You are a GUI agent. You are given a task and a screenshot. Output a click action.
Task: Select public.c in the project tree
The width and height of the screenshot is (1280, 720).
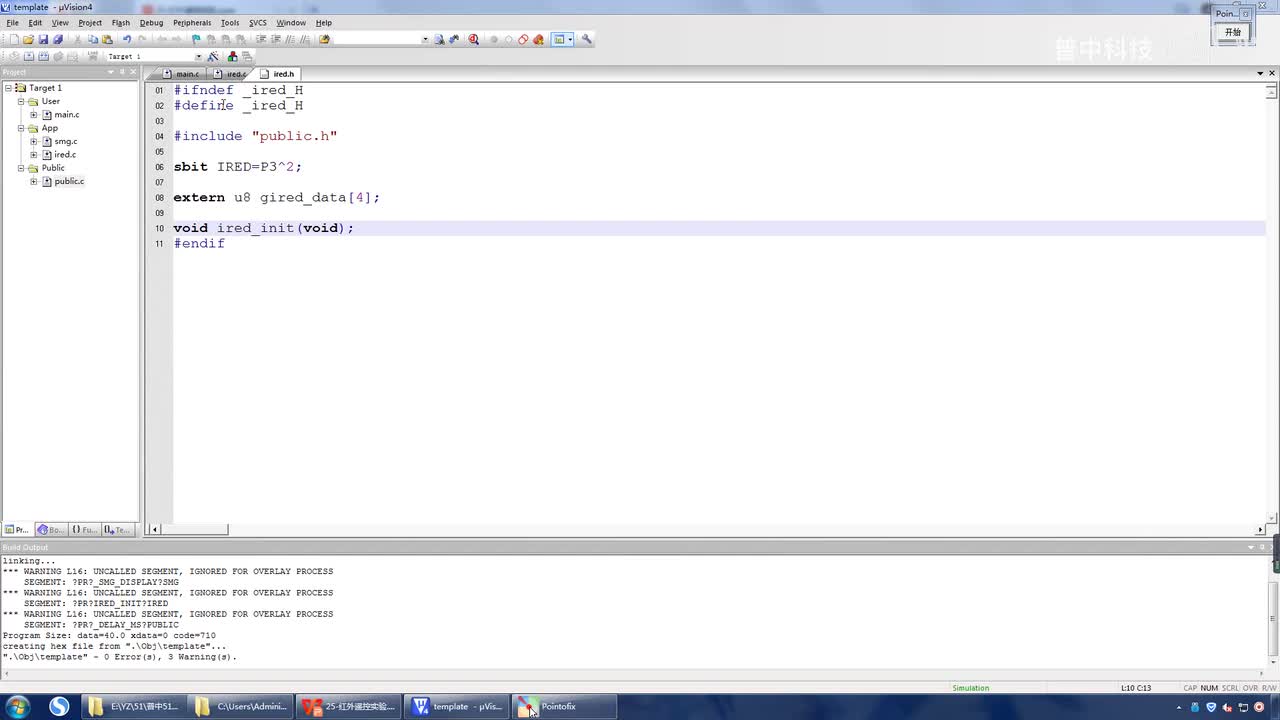[x=69, y=181]
